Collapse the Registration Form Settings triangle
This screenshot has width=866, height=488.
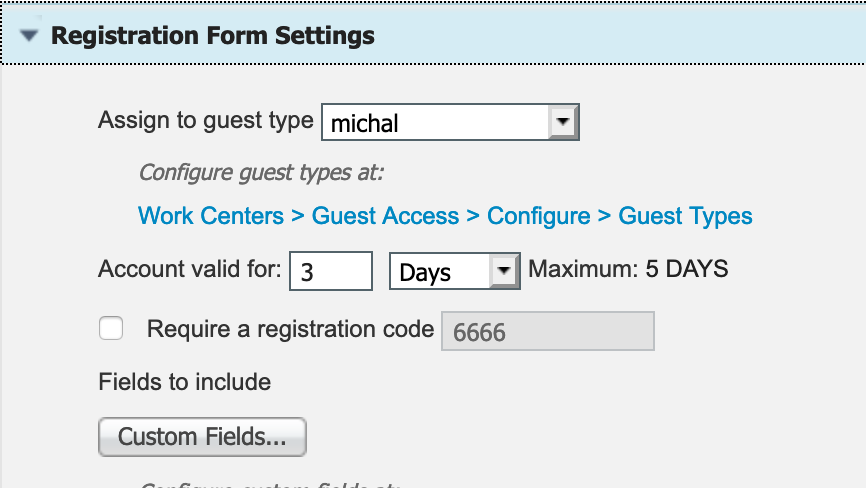point(30,37)
